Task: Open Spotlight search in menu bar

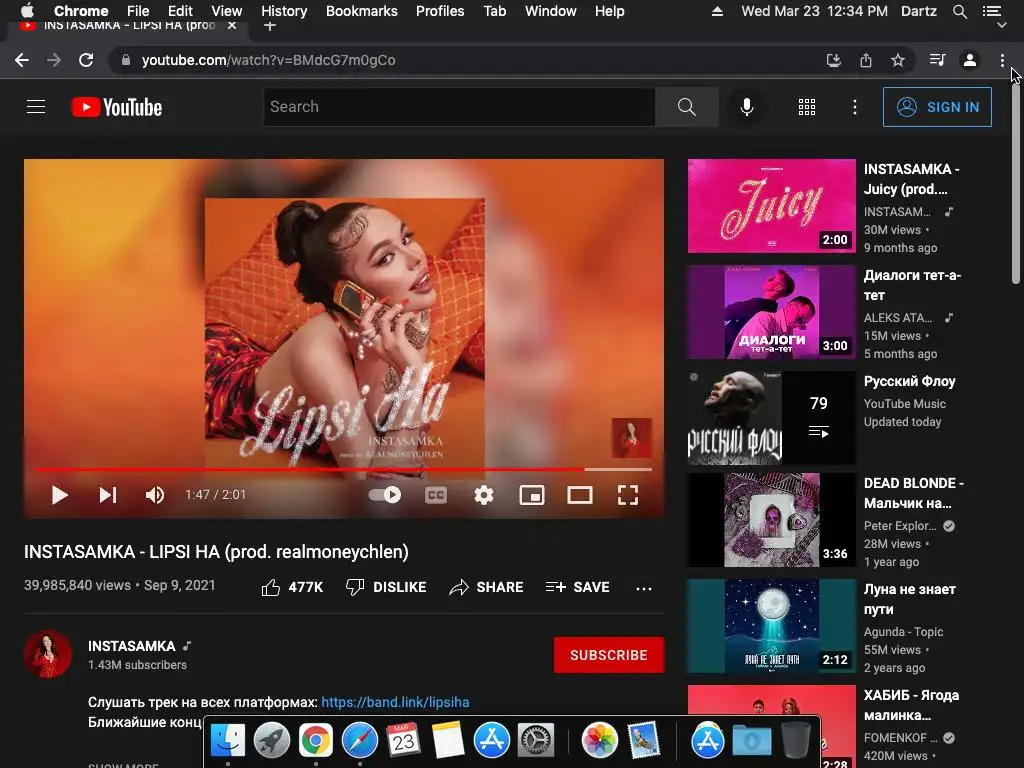Action: coord(959,11)
